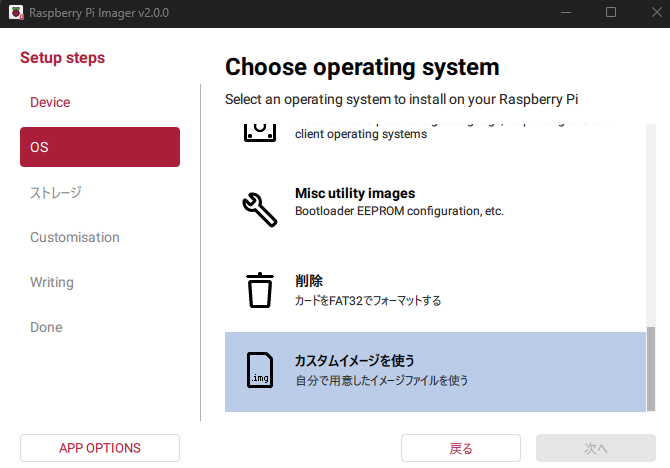Switch to the ストレージ step
Viewport: 670px width, 468px height.
click(55, 192)
